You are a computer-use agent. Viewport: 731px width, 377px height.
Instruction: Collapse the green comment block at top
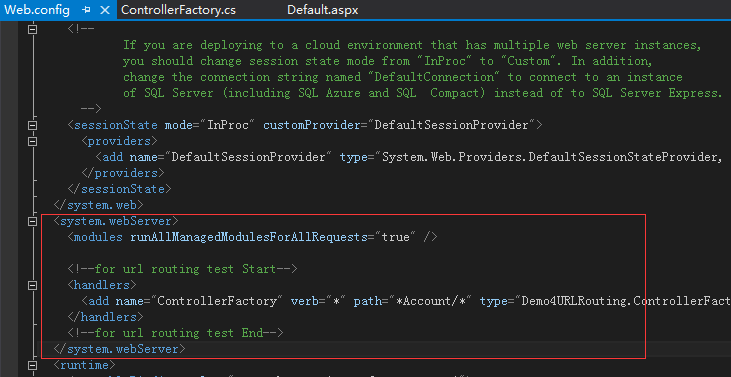[32, 29]
